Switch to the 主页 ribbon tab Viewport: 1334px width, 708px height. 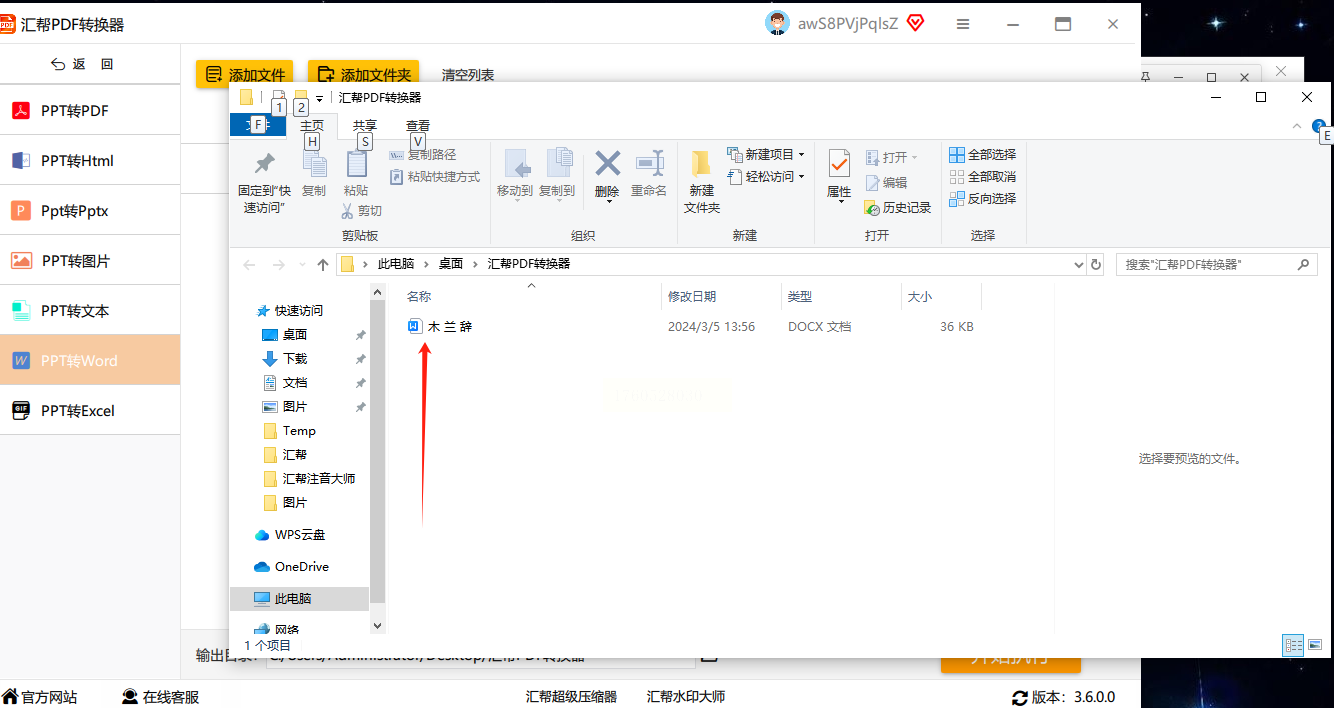click(312, 125)
